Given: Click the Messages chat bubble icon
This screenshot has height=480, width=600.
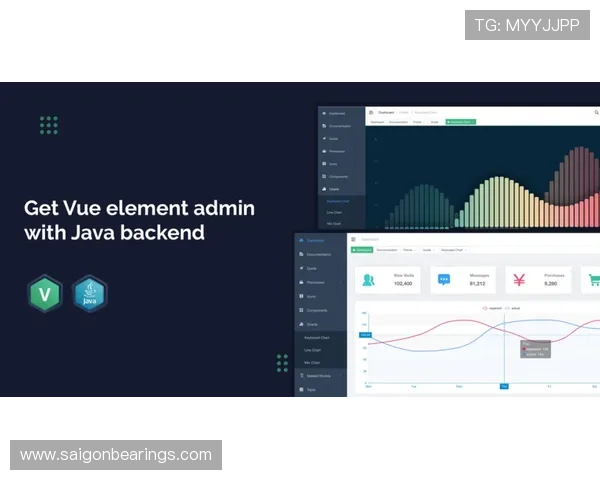Looking at the screenshot, I should pos(444,280).
